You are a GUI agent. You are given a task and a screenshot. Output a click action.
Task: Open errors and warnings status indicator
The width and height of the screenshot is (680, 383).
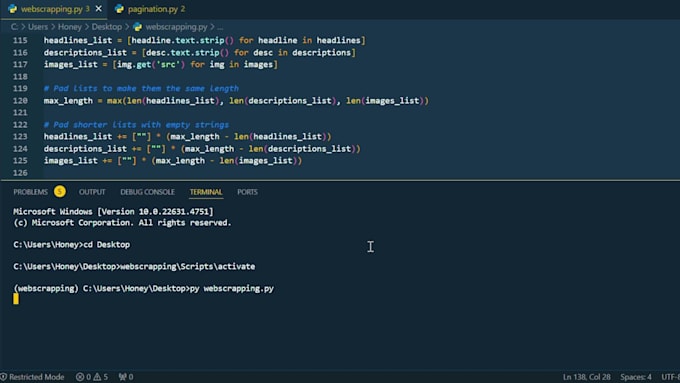pos(92,377)
